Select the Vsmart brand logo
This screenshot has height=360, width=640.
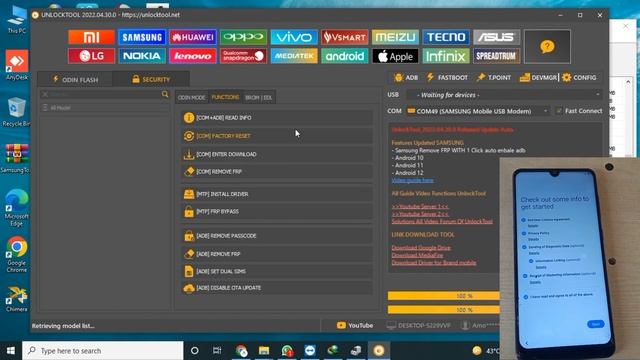(344, 37)
